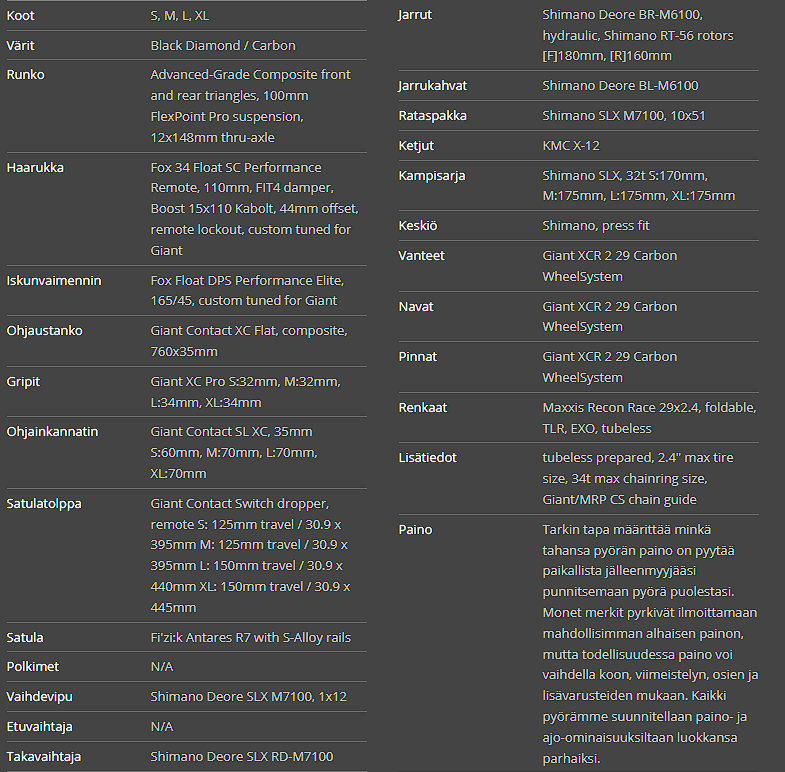Select the Fi'zi:k Antares R7 saddle text
This screenshot has height=772, width=785.
(x=250, y=638)
